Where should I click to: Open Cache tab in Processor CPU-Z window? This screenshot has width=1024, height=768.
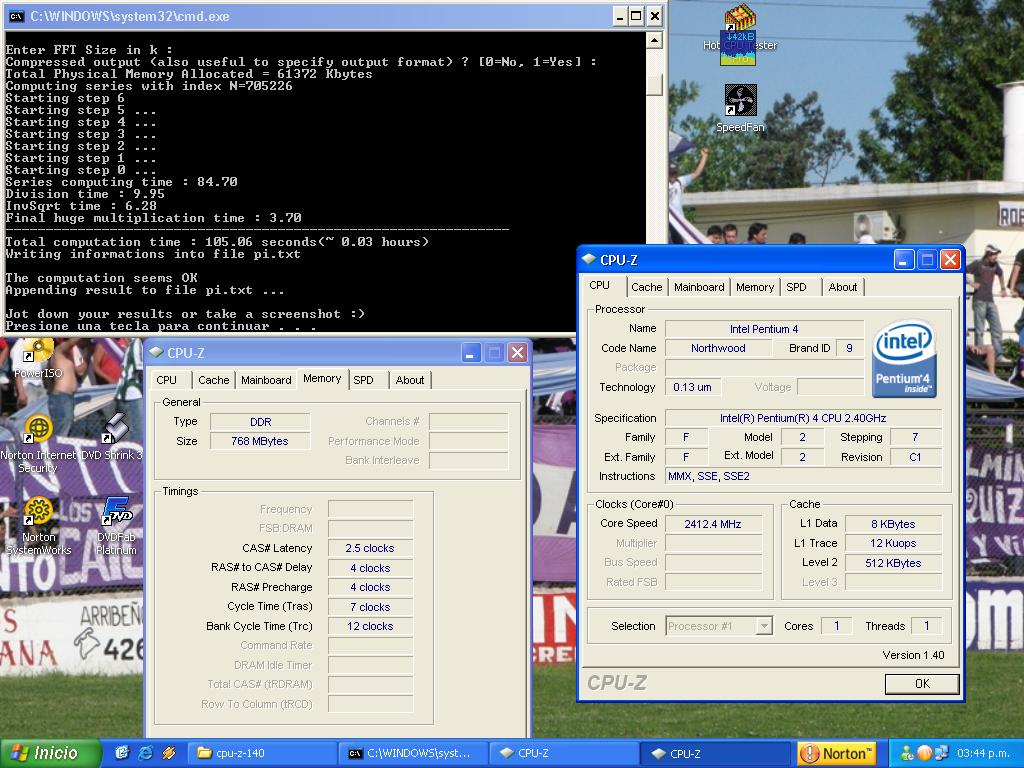[x=647, y=287]
